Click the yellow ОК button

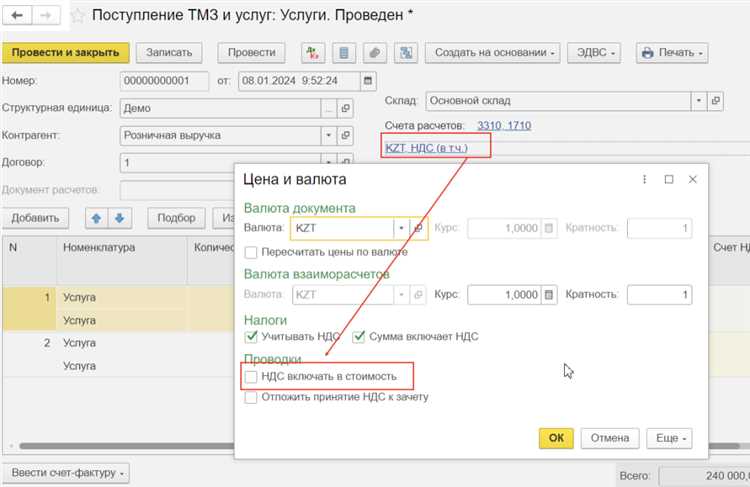[555, 438]
